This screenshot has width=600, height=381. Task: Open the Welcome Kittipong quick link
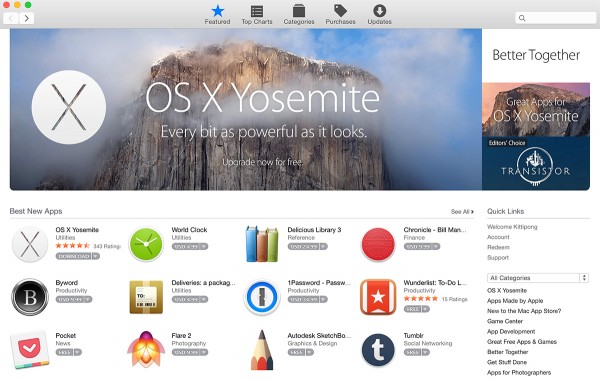(x=512, y=227)
